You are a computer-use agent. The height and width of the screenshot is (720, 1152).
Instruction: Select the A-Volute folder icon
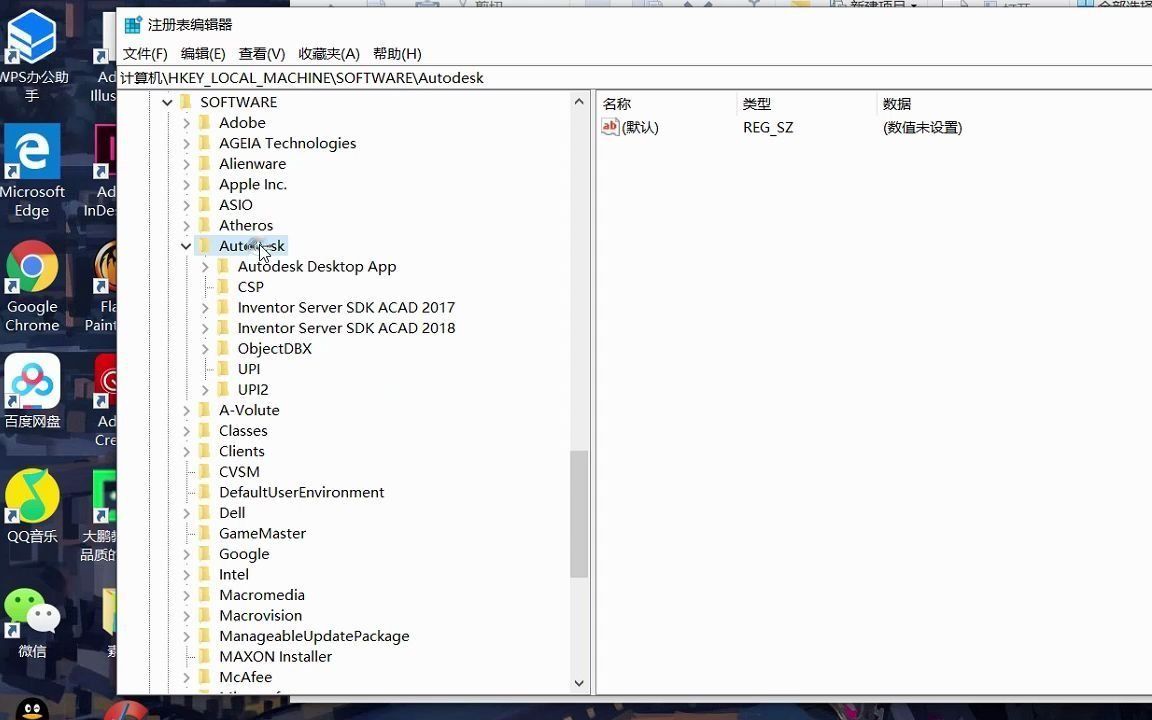tap(205, 411)
